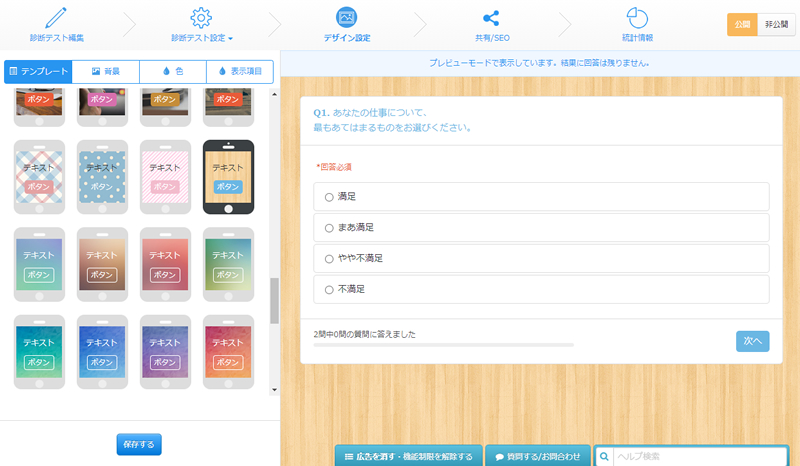Pick the 不満足 radio option
800x466 pixels.
[x=329, y=289]
